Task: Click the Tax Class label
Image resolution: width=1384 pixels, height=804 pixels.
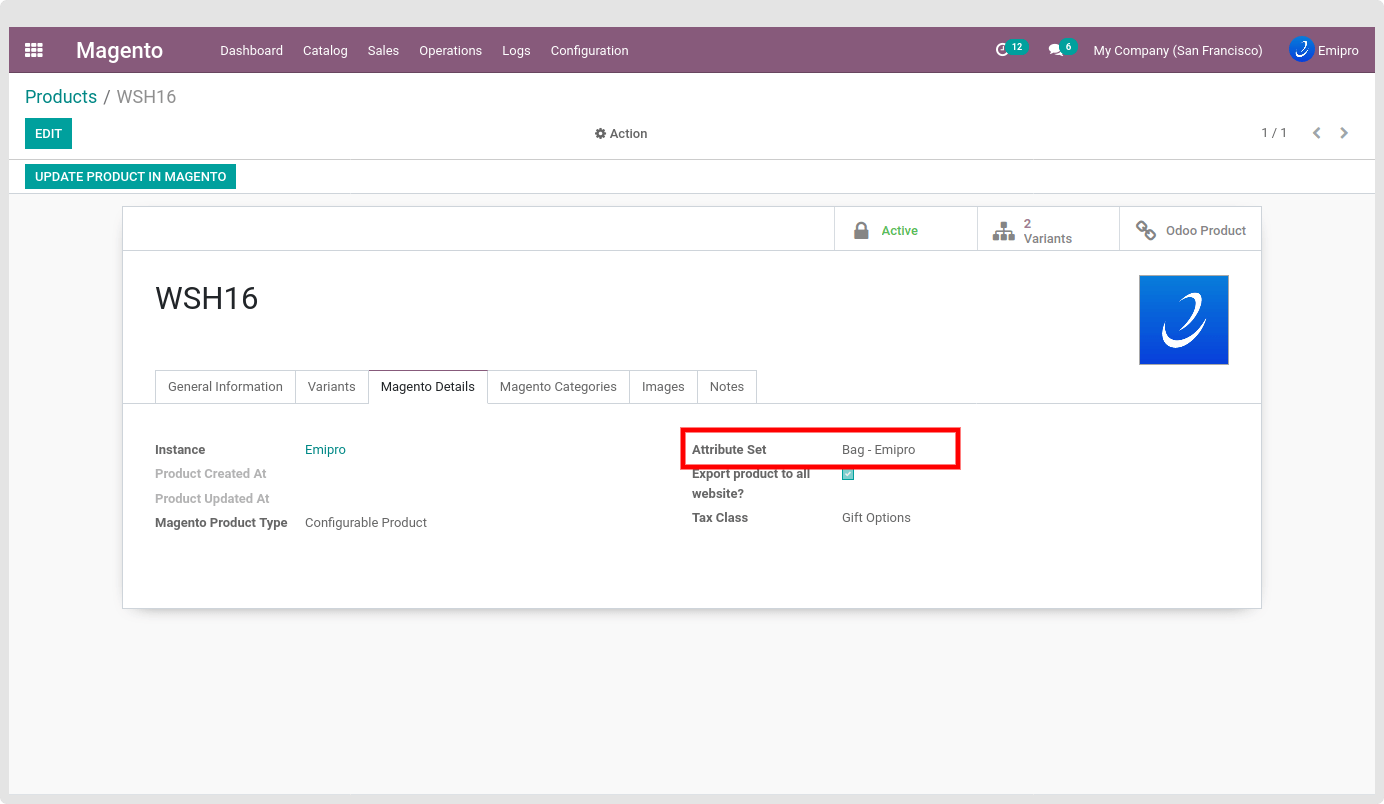Action: pos(720,518)
